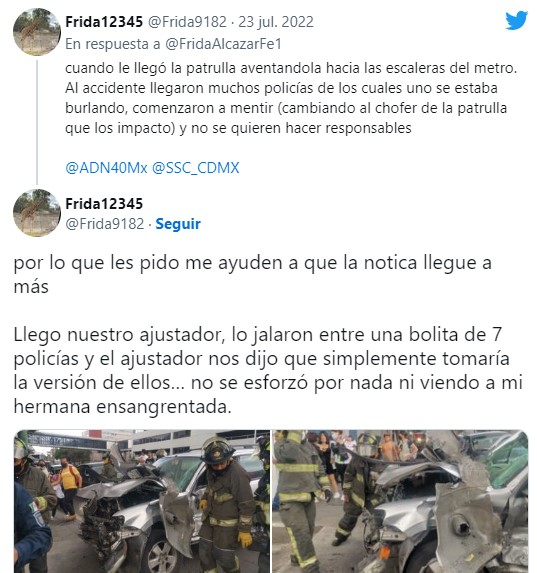Click the parent tweet text about patrulla
This screenshot has width=537, height=573.
[291, 98]
